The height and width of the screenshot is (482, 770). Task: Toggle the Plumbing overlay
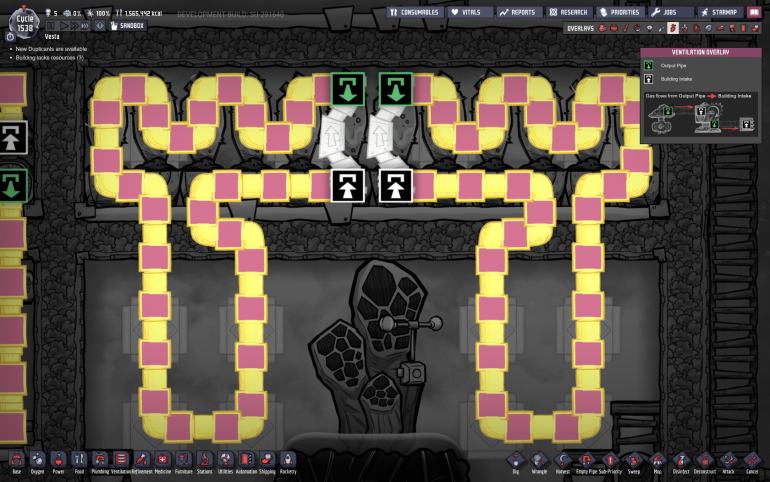[661, 28]
